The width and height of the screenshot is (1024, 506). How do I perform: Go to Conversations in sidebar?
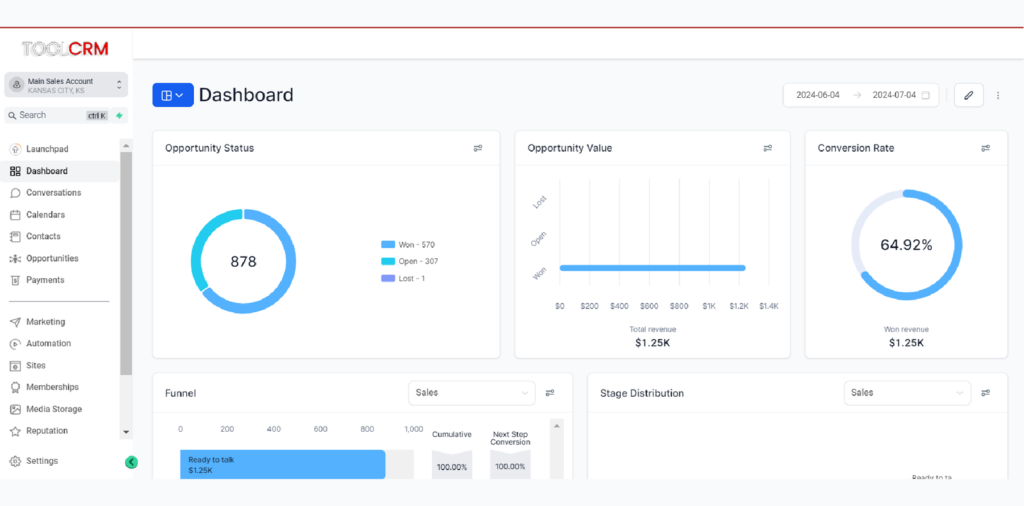(53, 193)
